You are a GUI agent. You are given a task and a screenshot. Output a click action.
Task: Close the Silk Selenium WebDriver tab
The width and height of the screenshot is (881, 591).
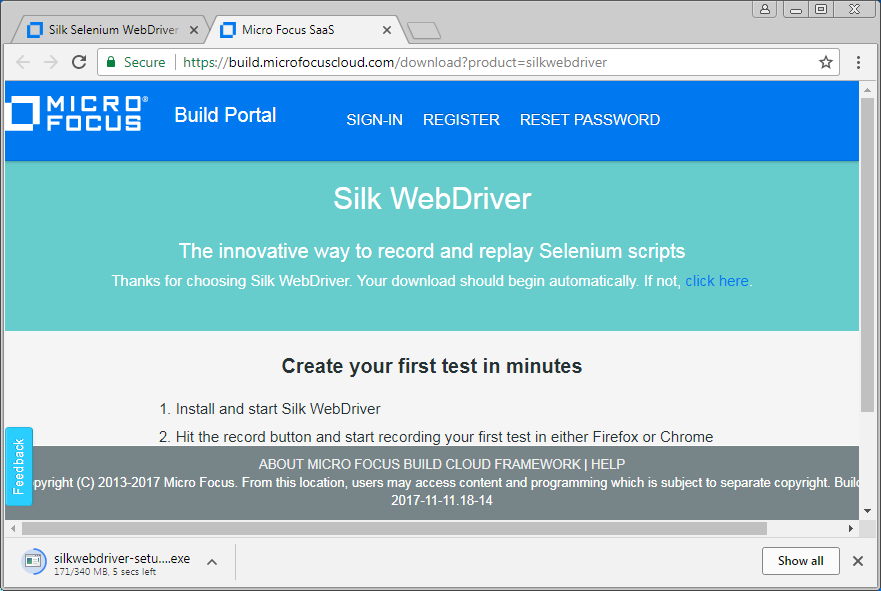click(194, 30)
